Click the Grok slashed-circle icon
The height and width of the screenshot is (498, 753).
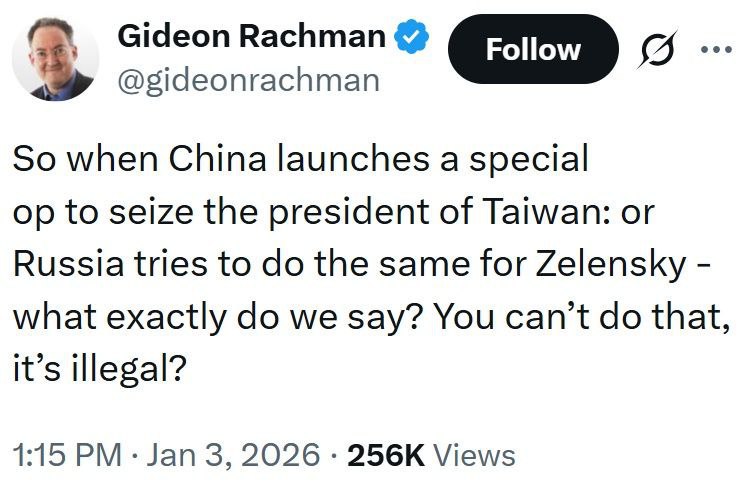pyautogui.click(x=654, y=50)
